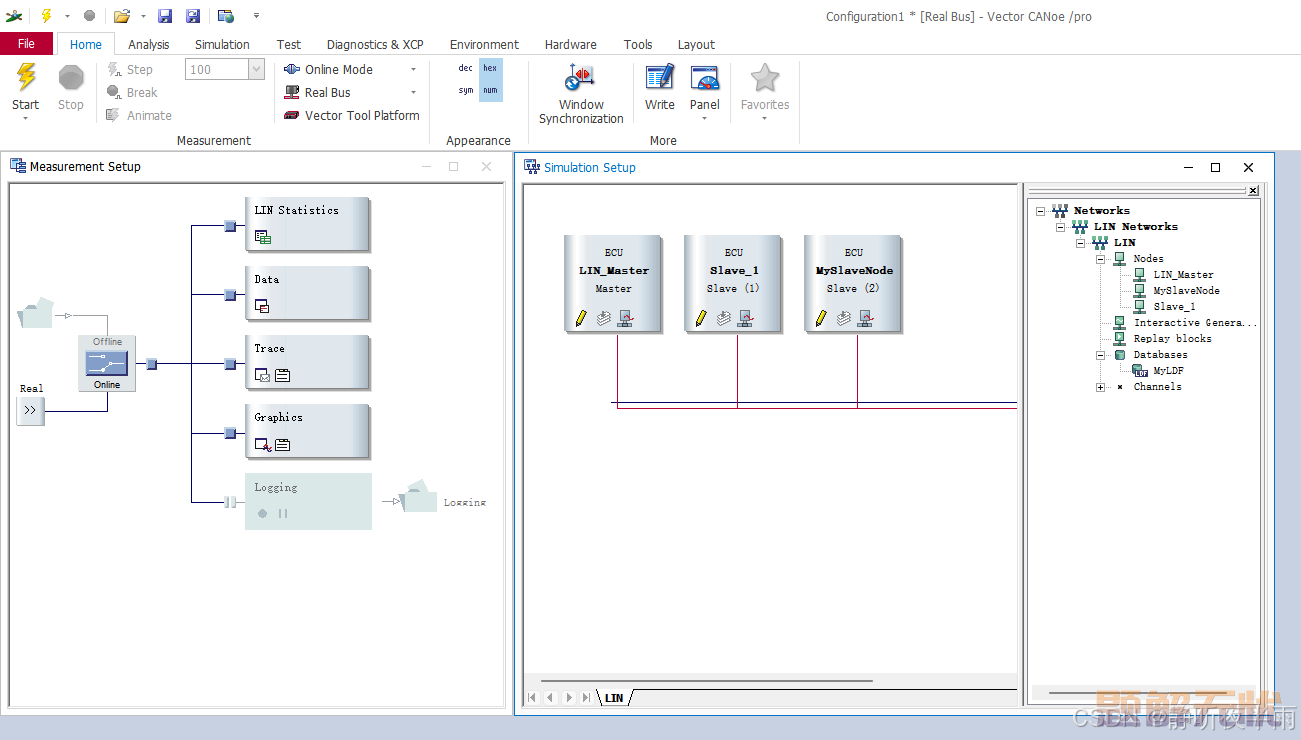
Task: Open the Diagnostics & XCP tab
Action: click(x=375, y=44)
